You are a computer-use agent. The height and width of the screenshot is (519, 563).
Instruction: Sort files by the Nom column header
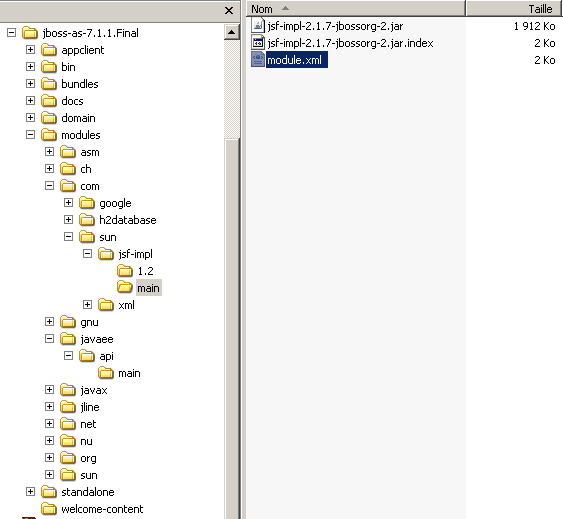click(x=355, y=9)
